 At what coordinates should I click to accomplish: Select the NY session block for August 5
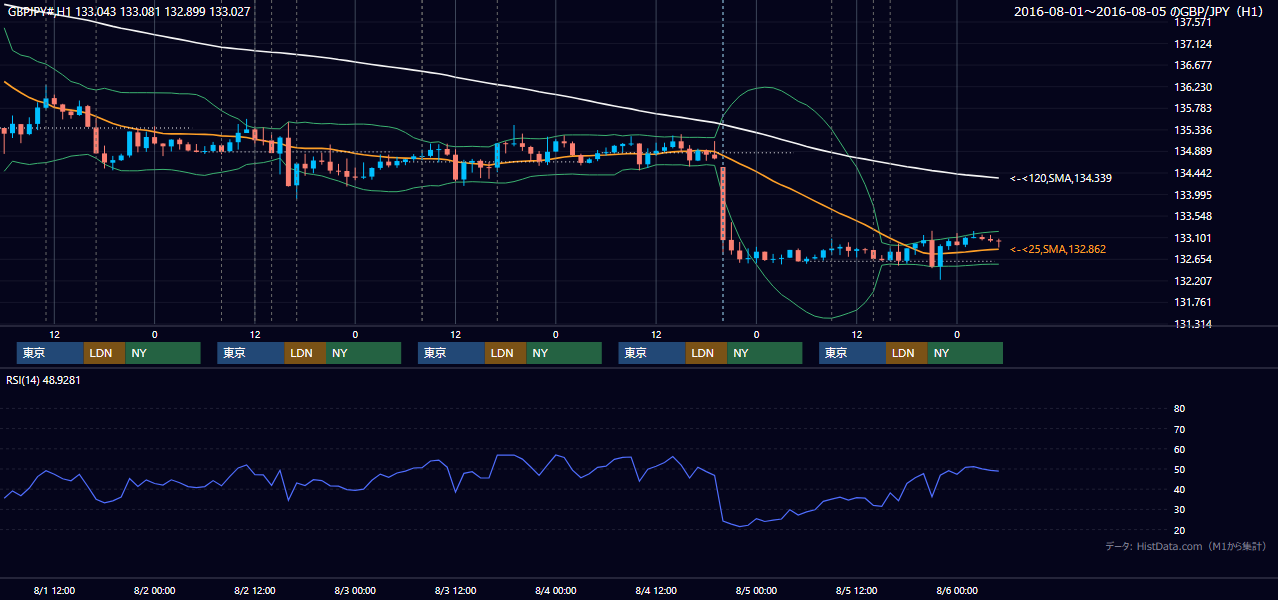(x=965, y=353)
